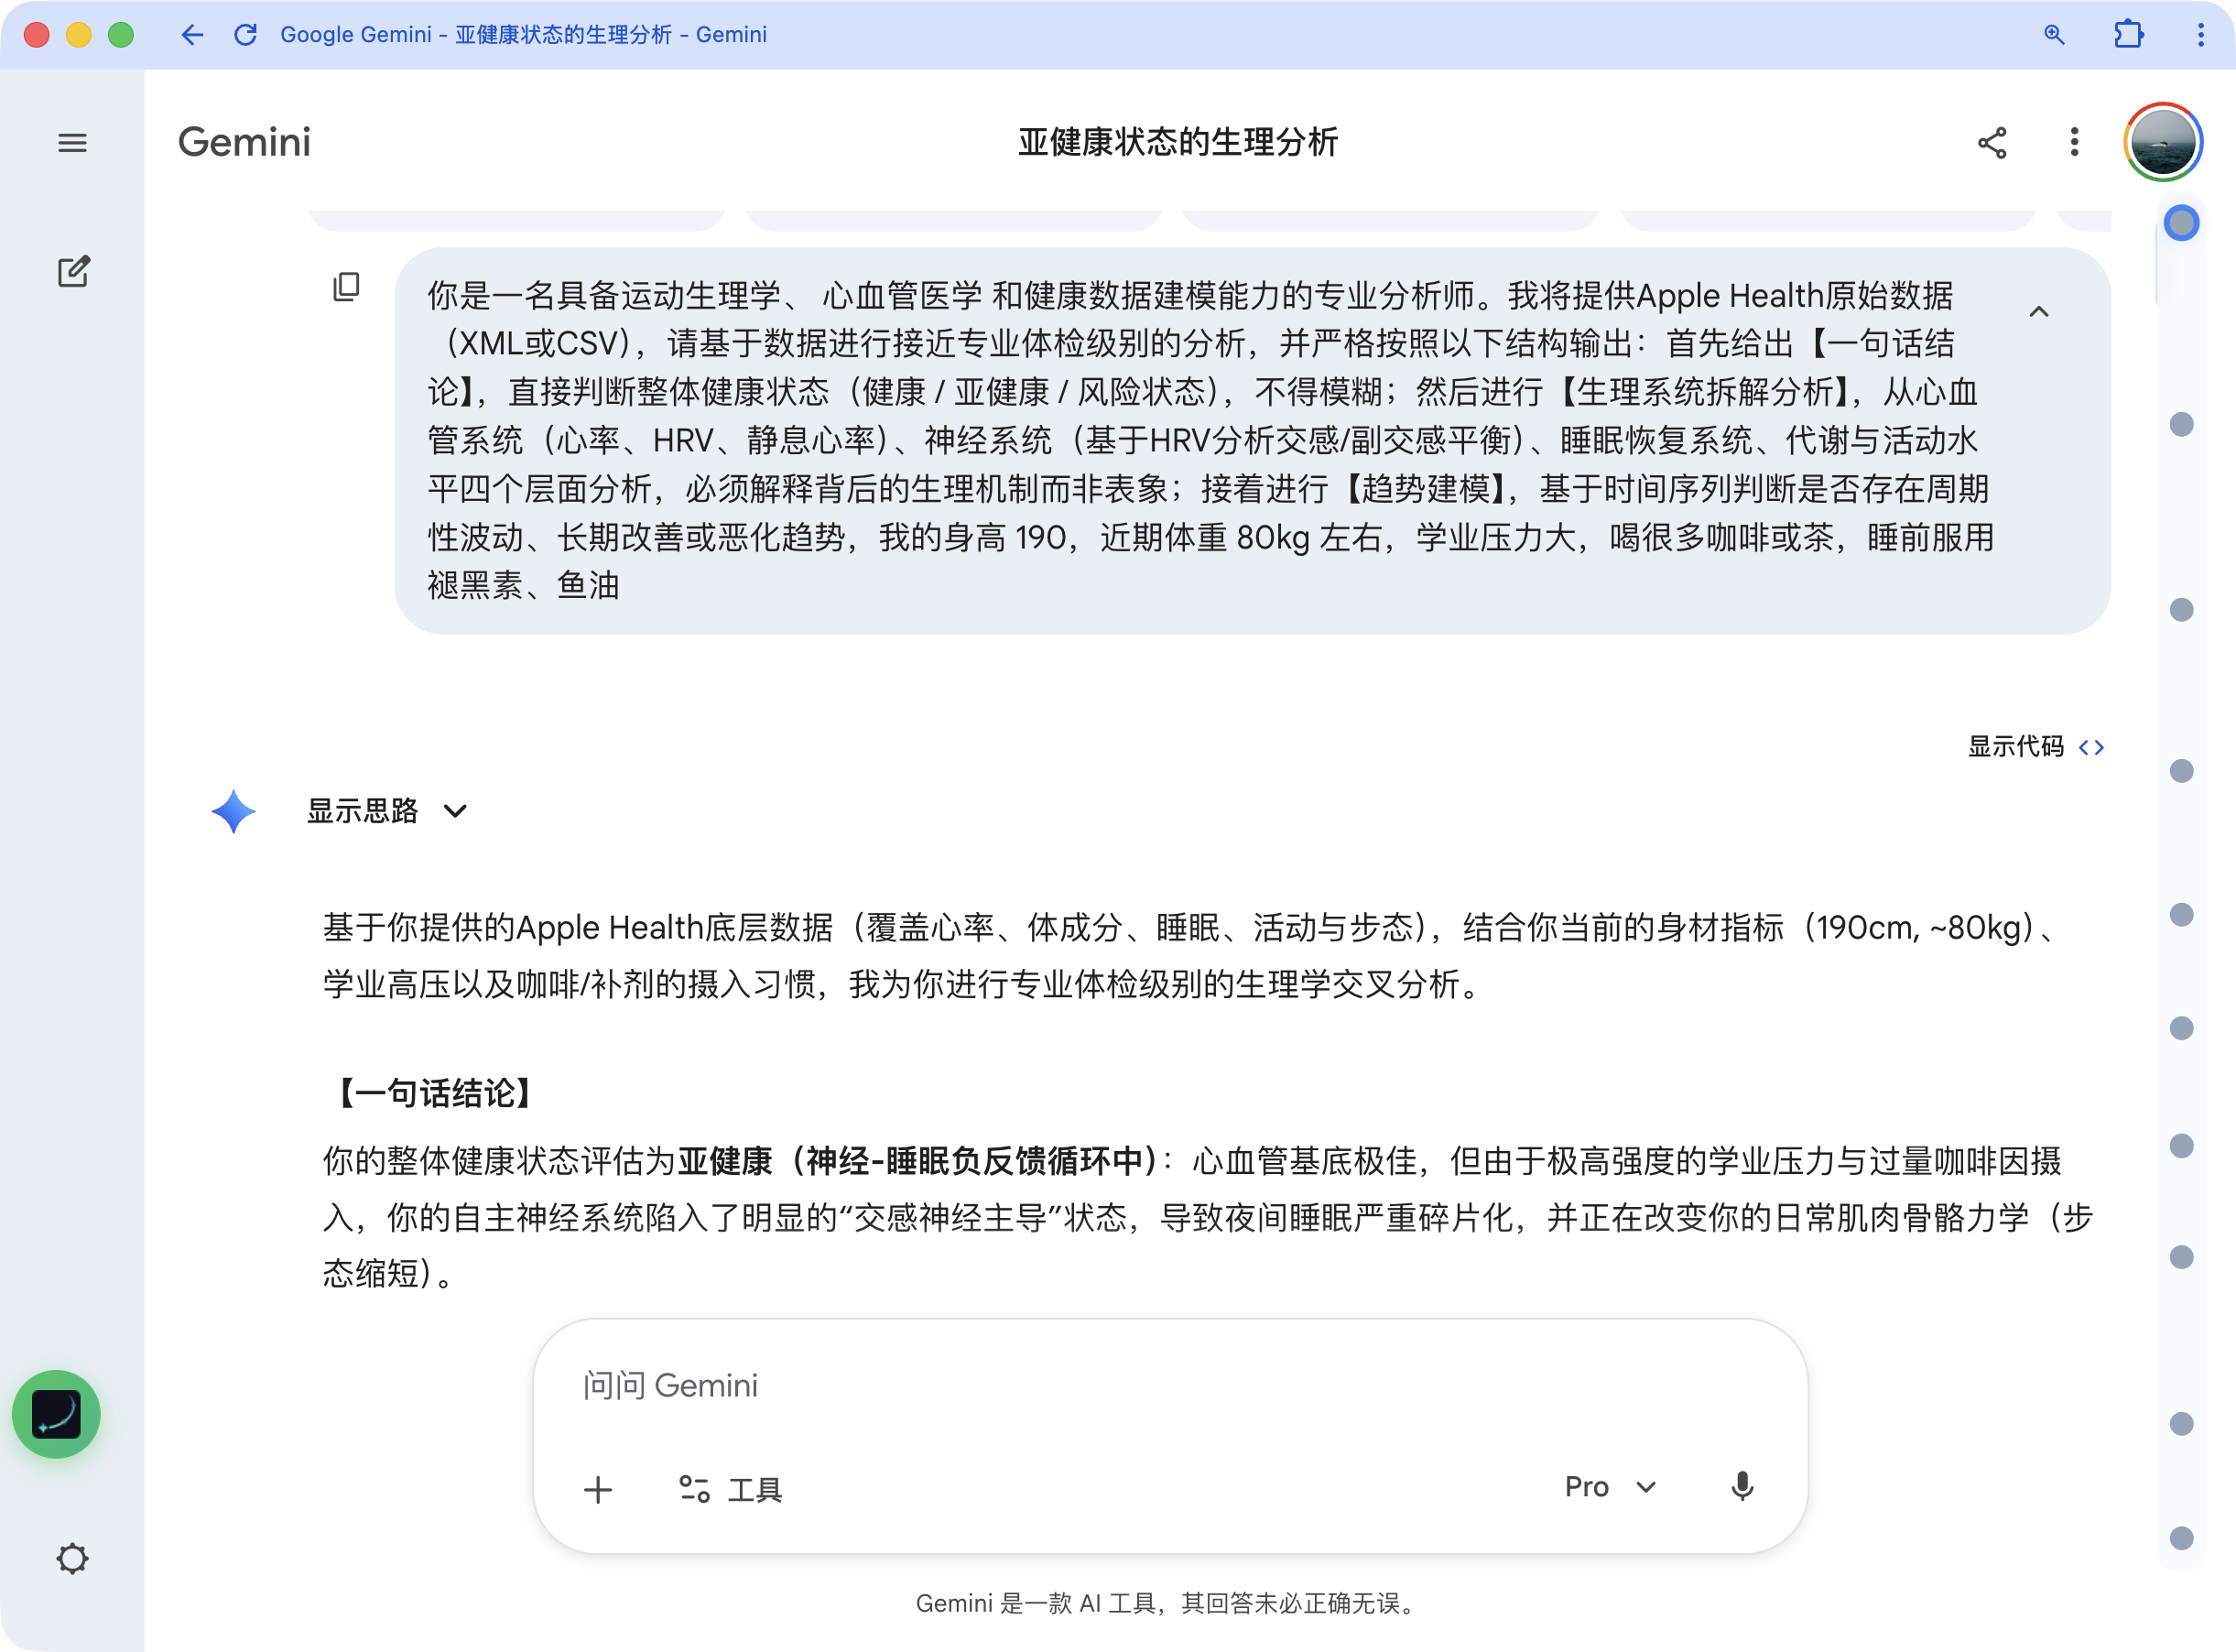Open the 工具 tools menu
The image size is (2236, 1652).
coord(731,1490)
